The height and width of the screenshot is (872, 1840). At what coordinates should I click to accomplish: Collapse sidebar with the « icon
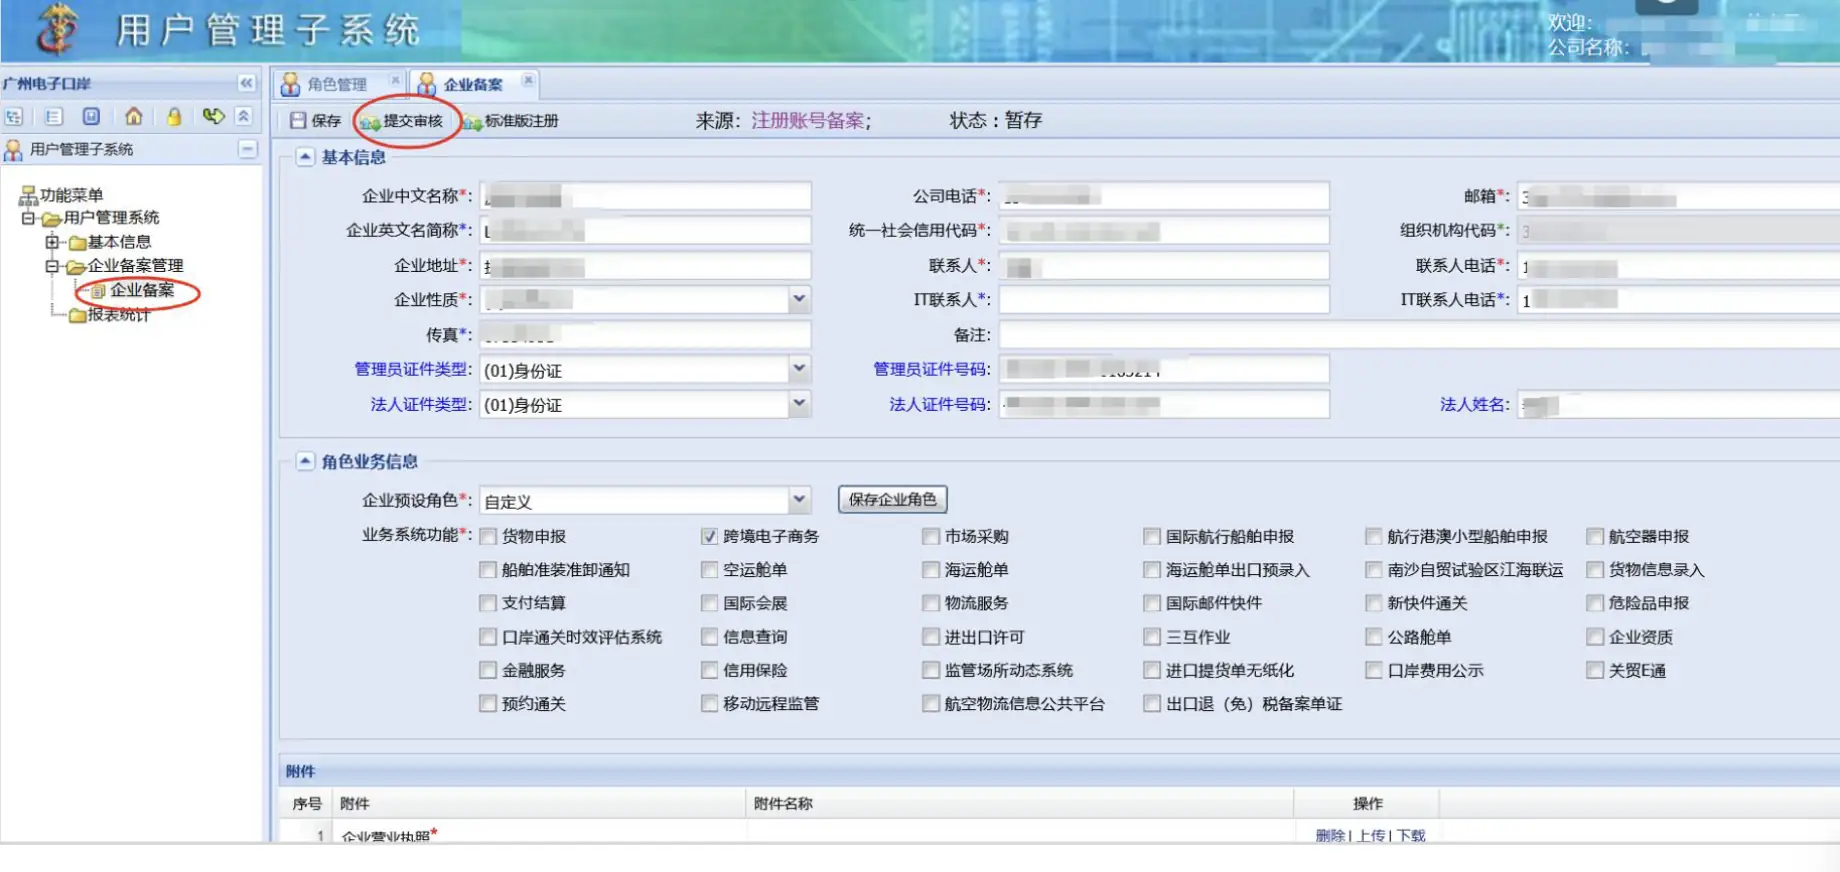247,83
